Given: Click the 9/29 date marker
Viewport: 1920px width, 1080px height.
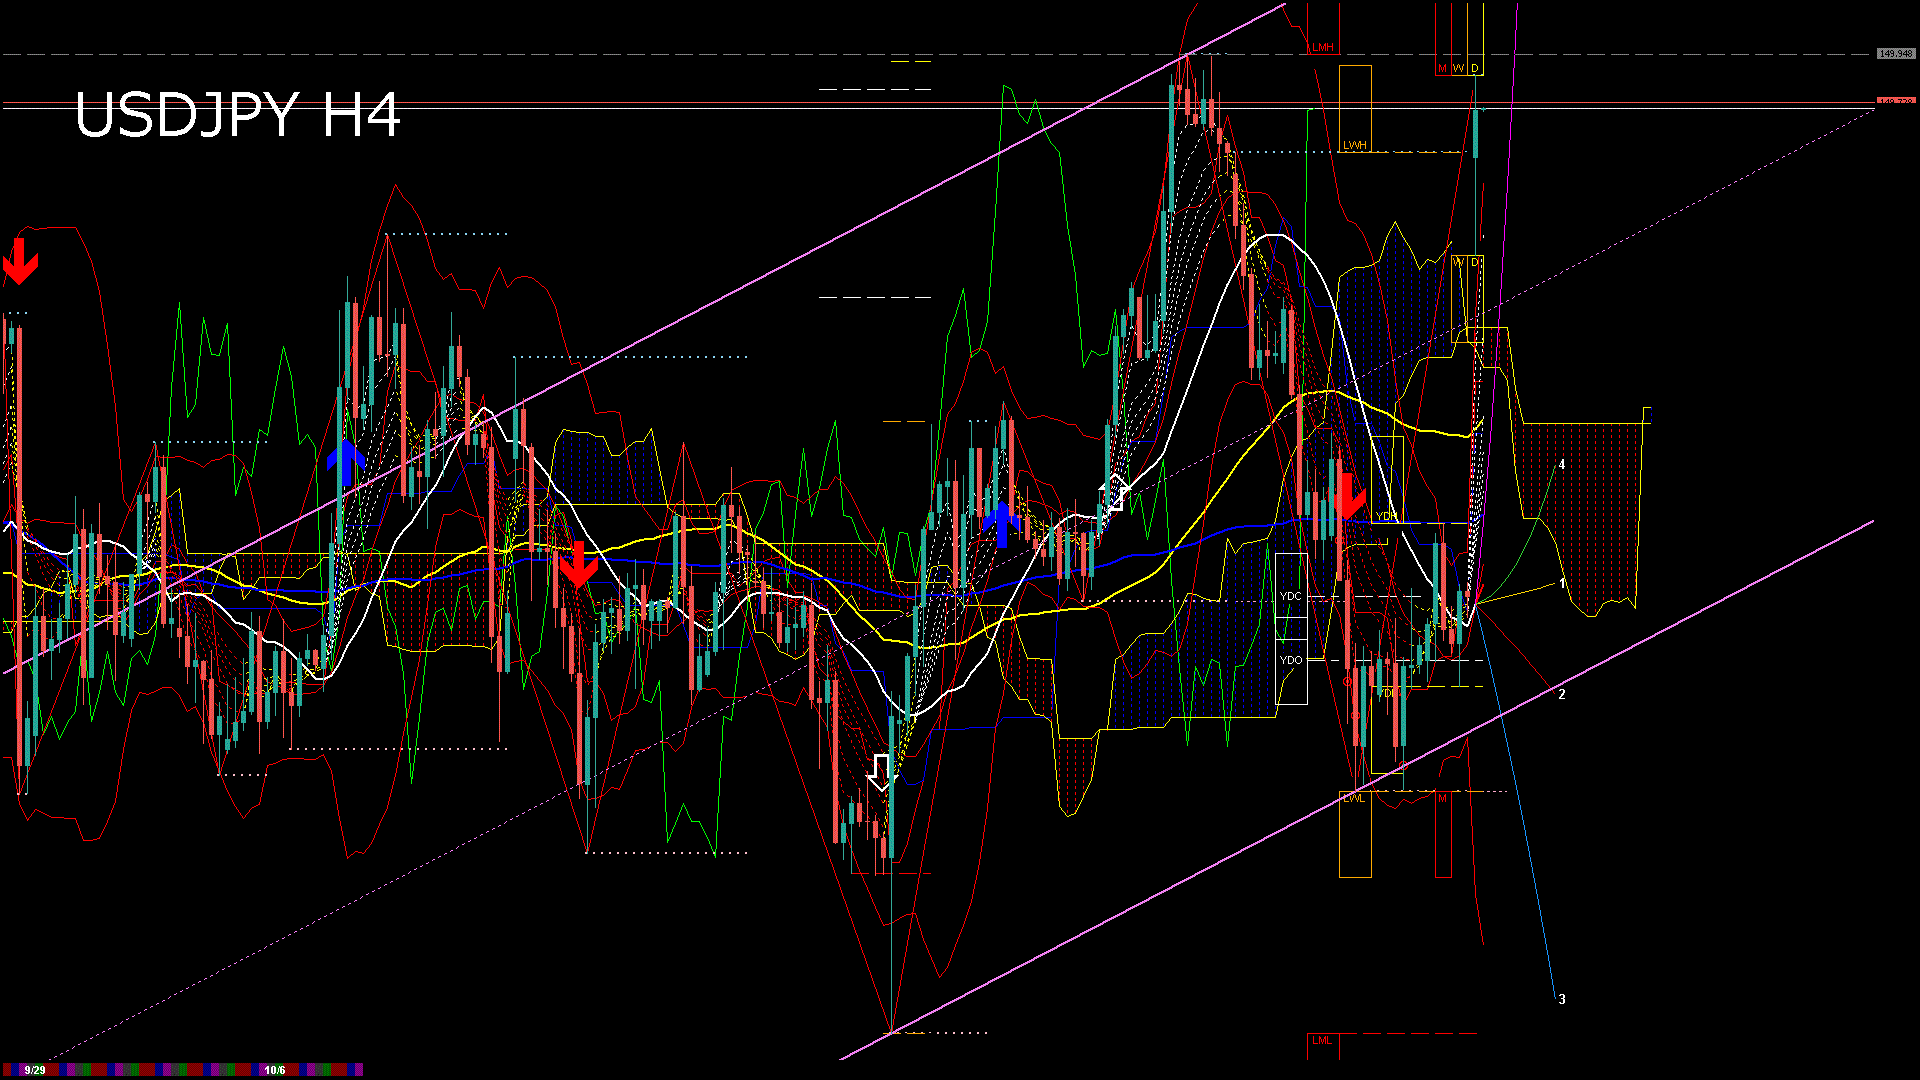Looking at the screenshot, I should point(35,1070).
